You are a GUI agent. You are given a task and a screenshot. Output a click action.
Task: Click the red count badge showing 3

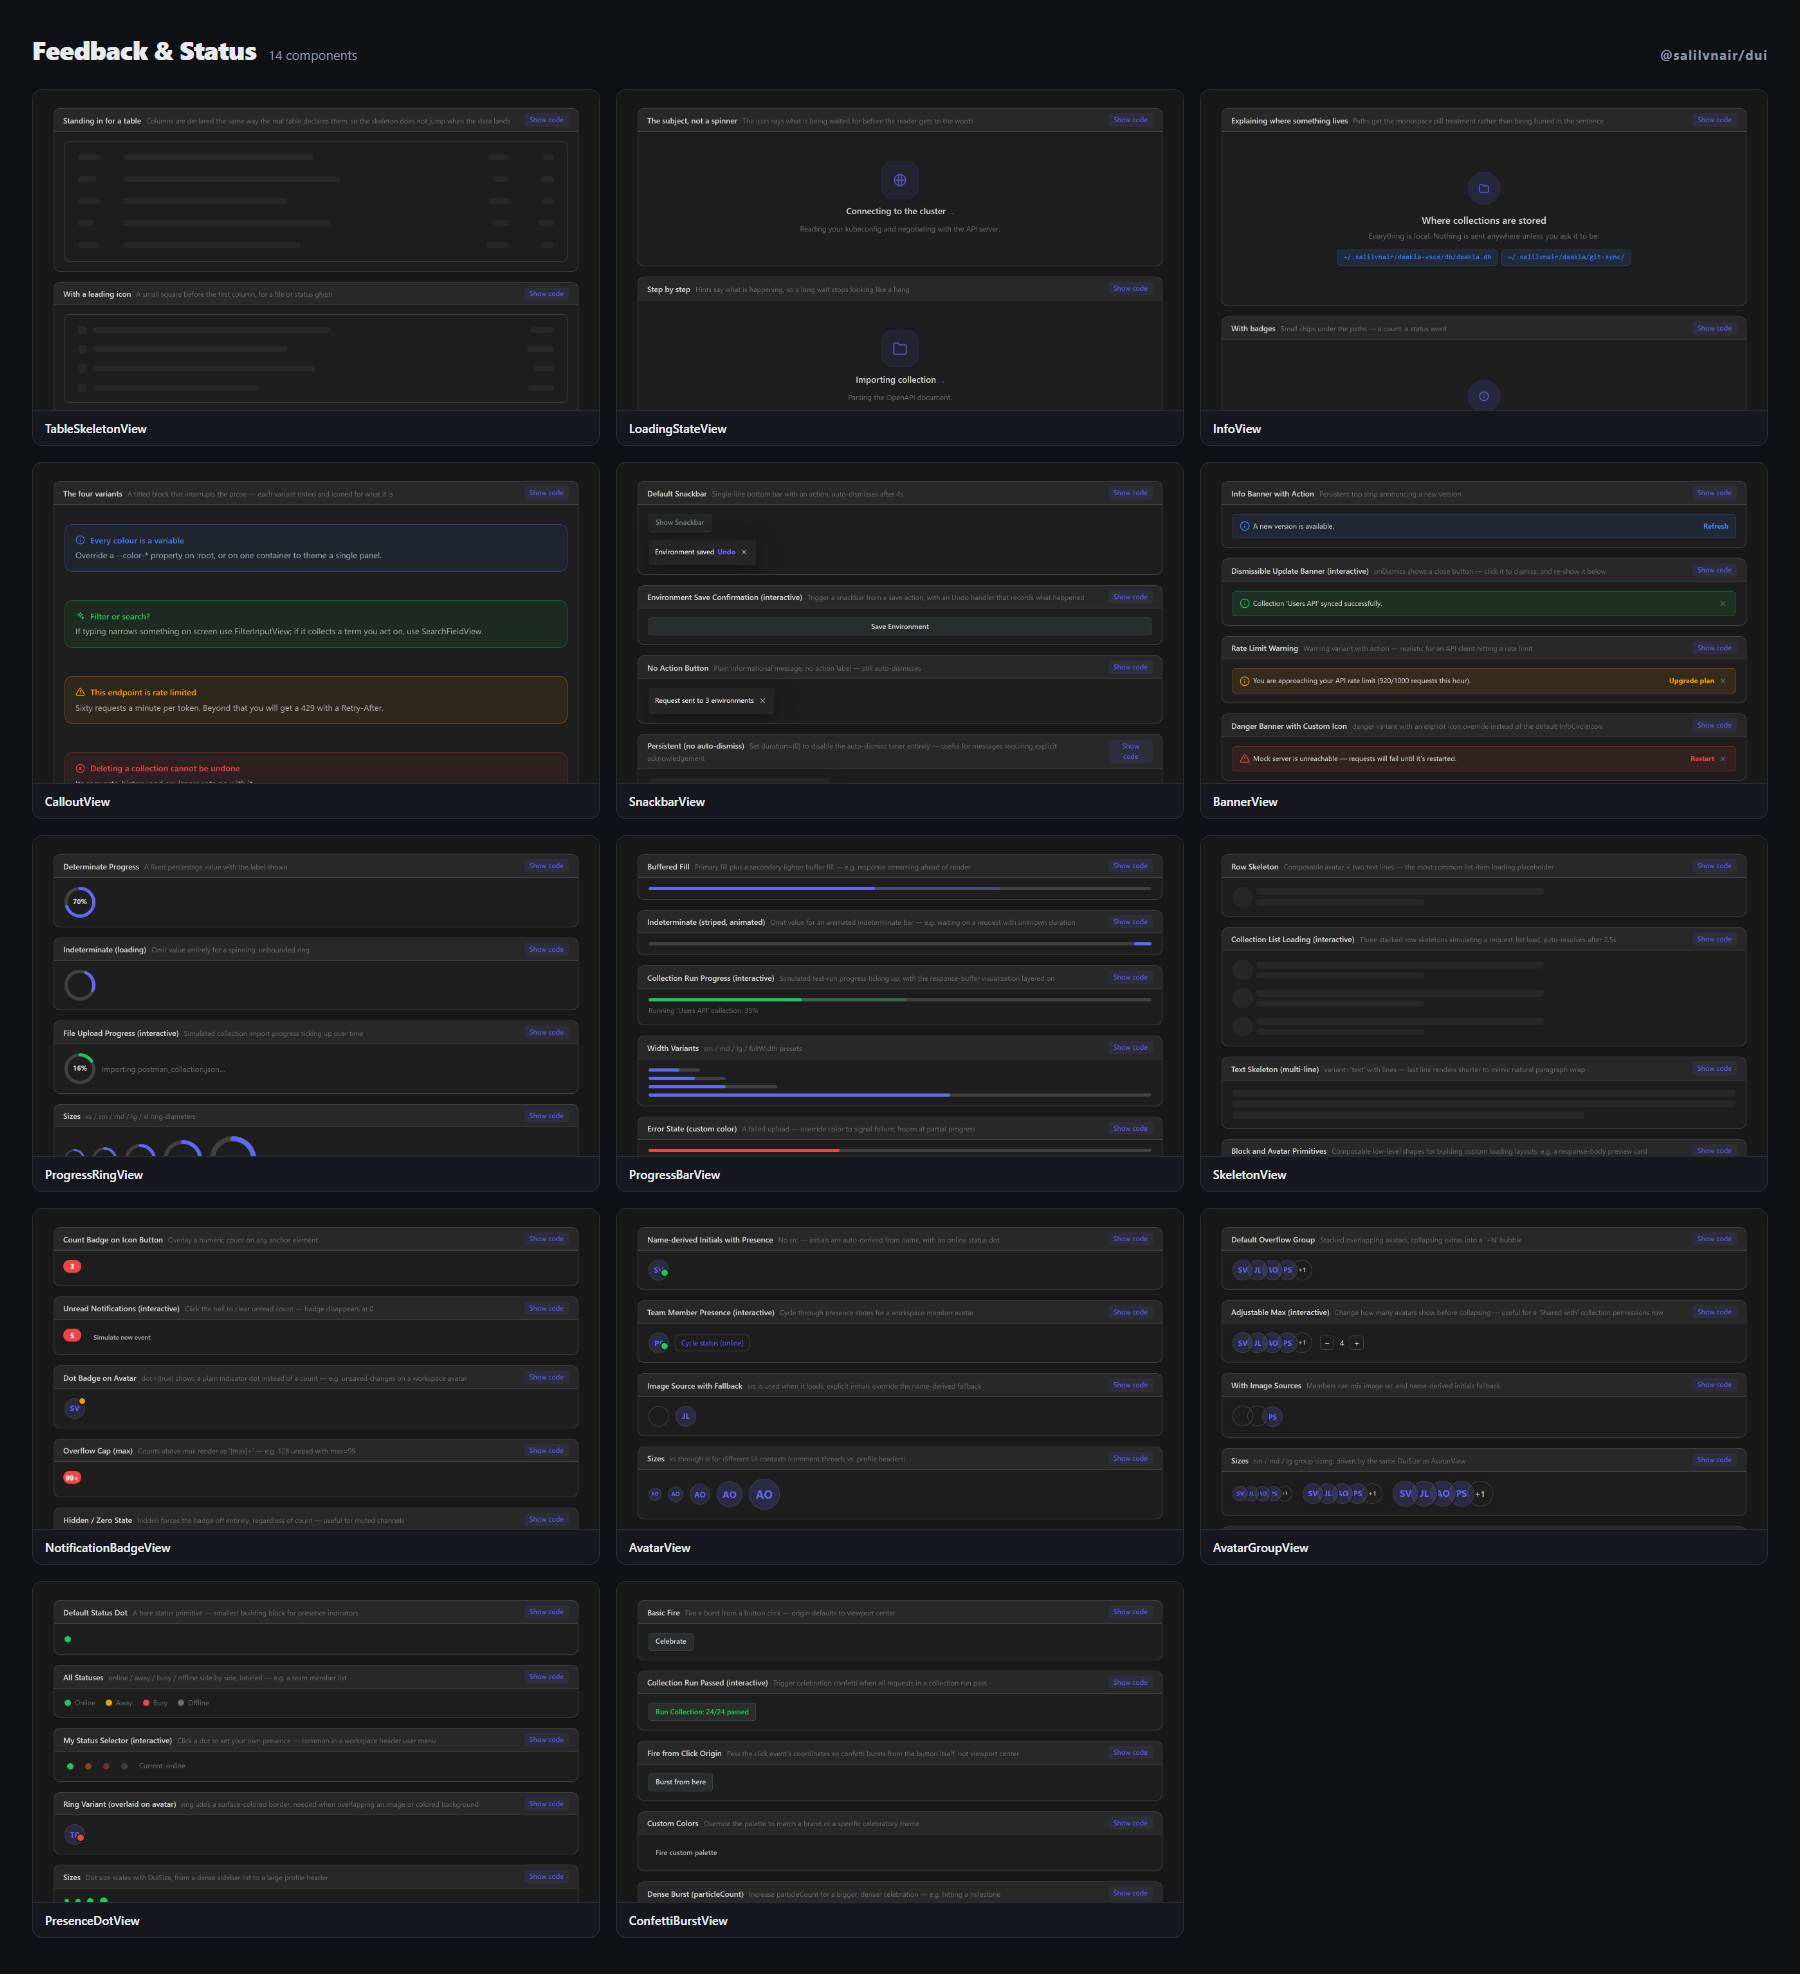(72, 1267)
